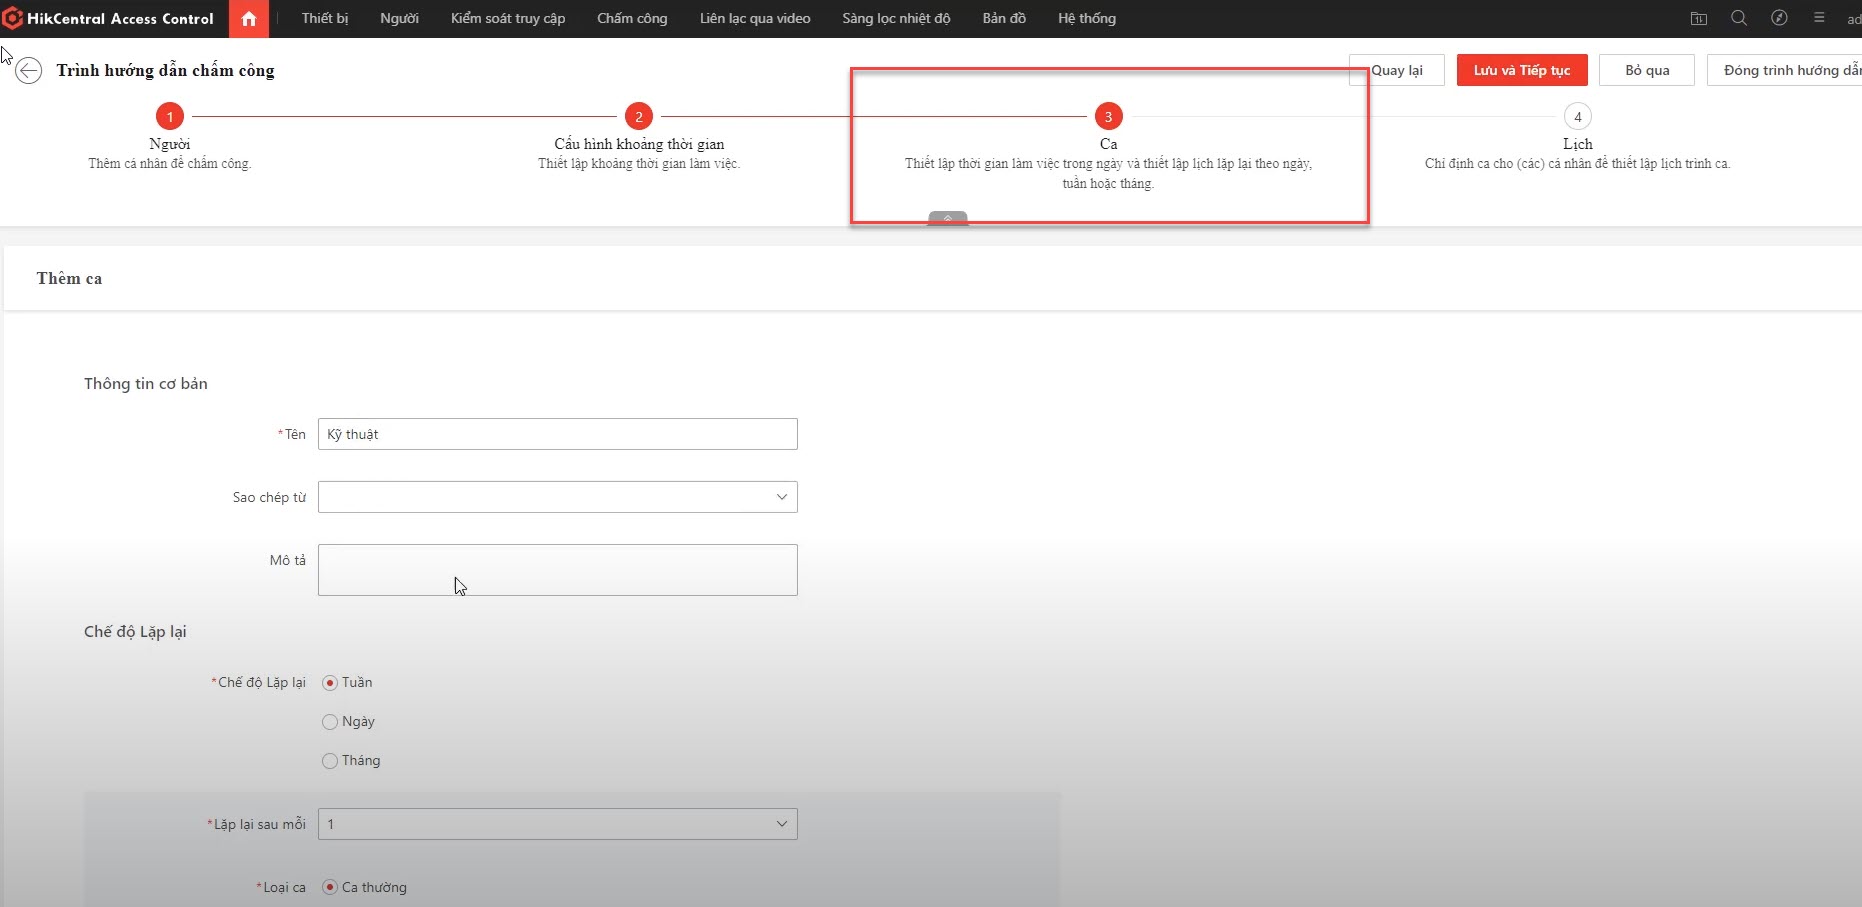
Task: Select the Tuần repeat mode radio
Action: click(330, 683)
